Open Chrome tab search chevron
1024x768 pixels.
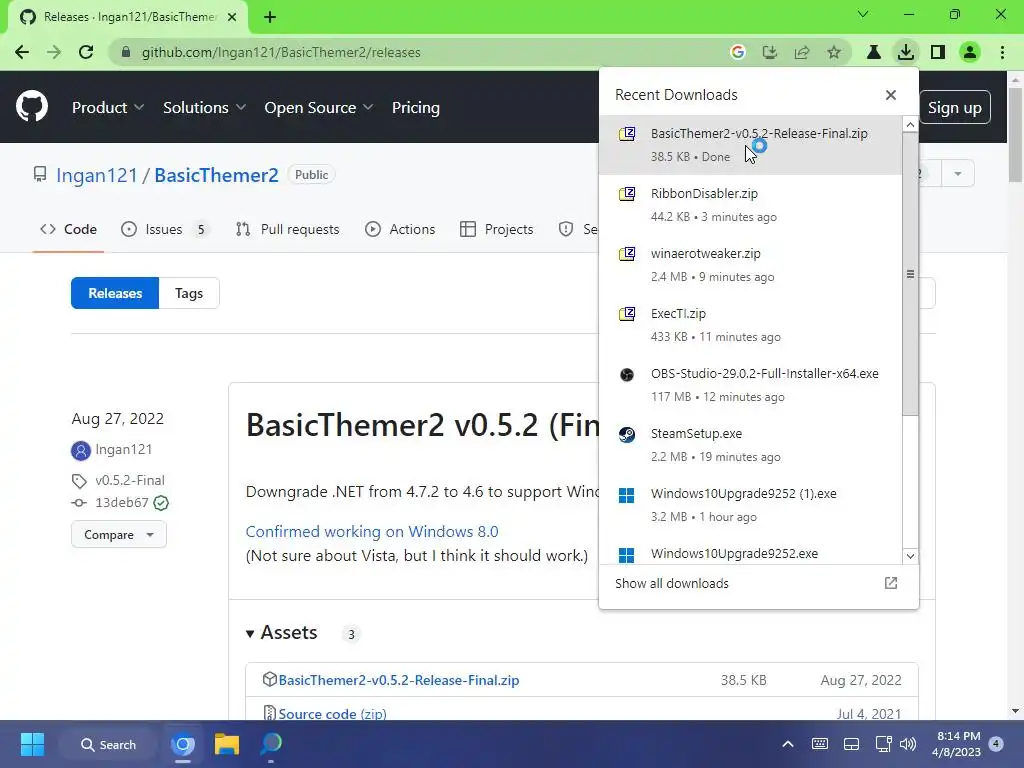click(x=863, y=14)
